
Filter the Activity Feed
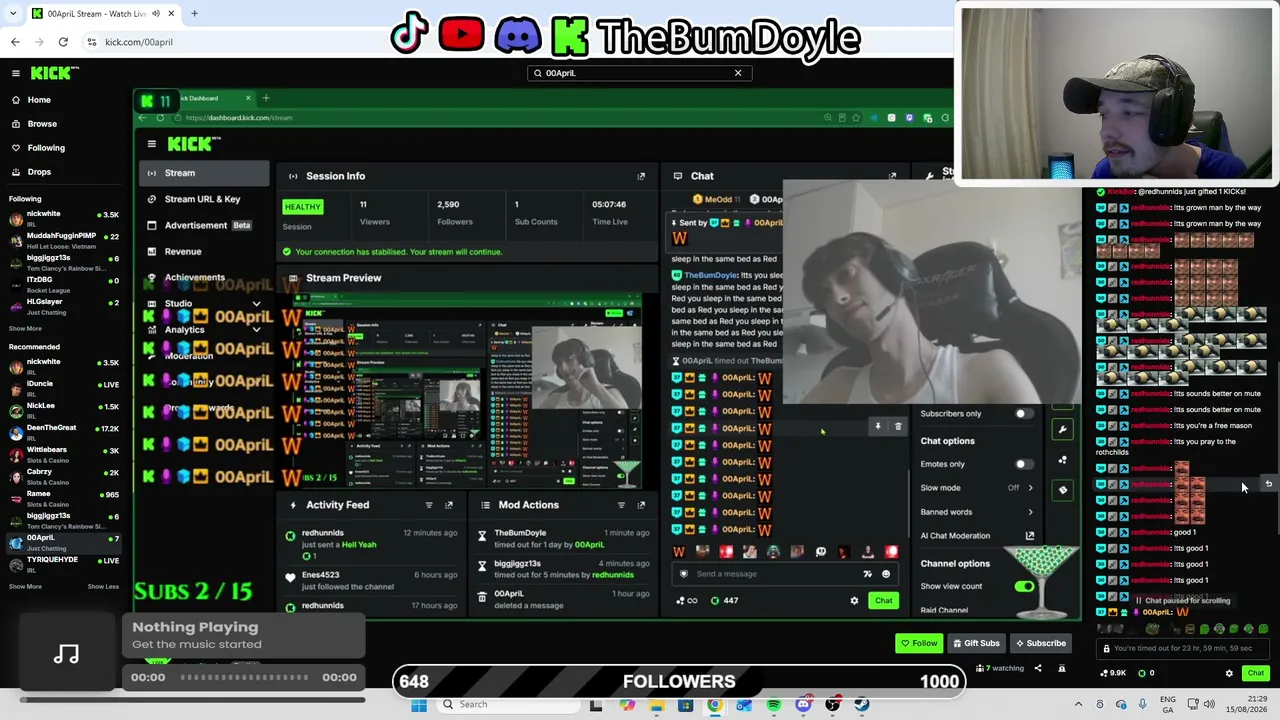429,505
